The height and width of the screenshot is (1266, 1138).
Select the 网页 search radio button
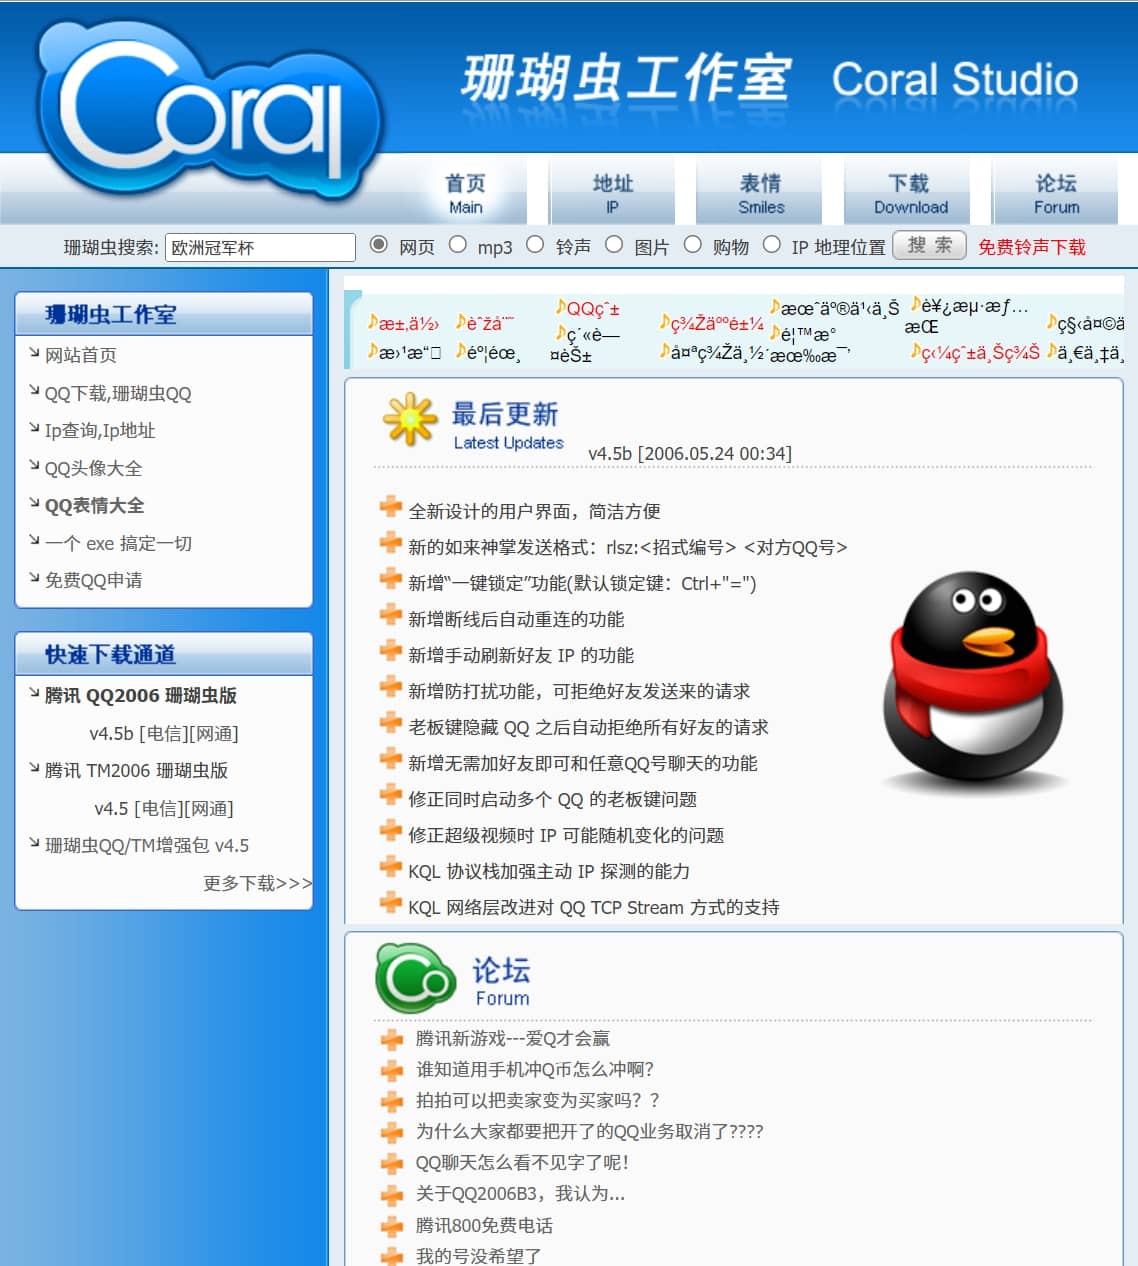[379, 245]
